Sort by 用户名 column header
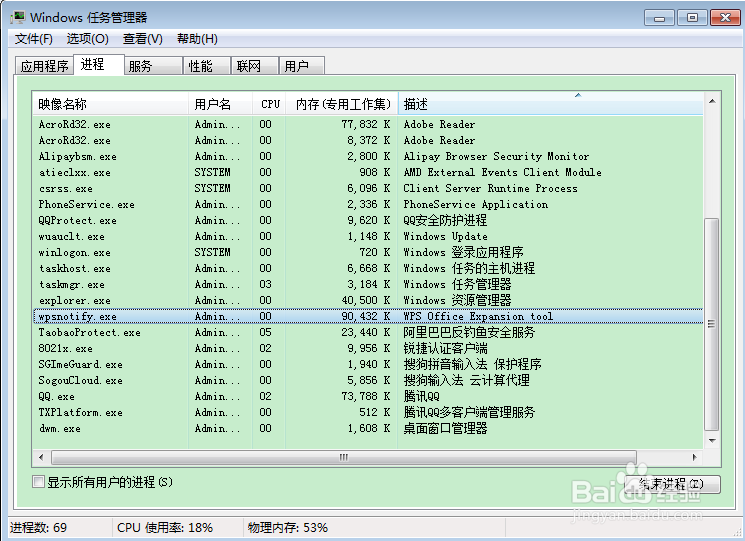The height and width of the screenshot is (541, 745). pos(220,104)
